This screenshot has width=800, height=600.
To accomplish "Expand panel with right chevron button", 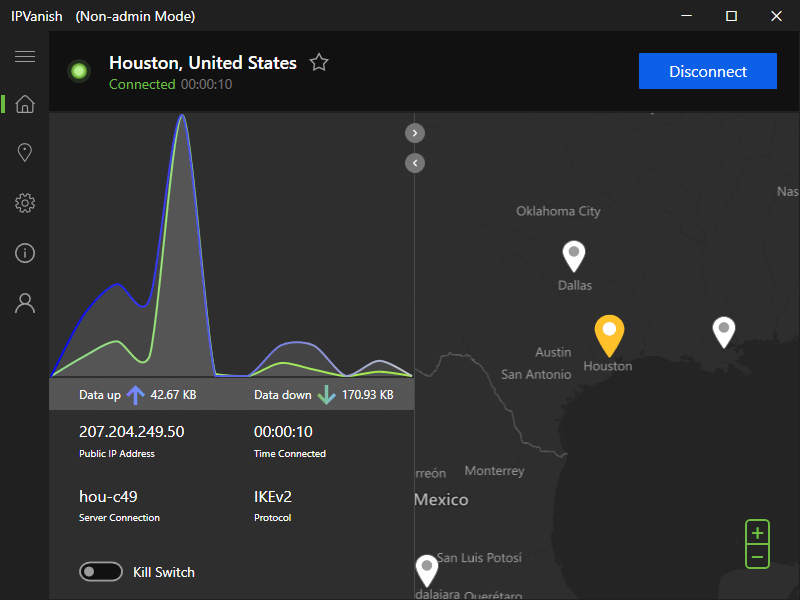I will click(x=415, y=133).
